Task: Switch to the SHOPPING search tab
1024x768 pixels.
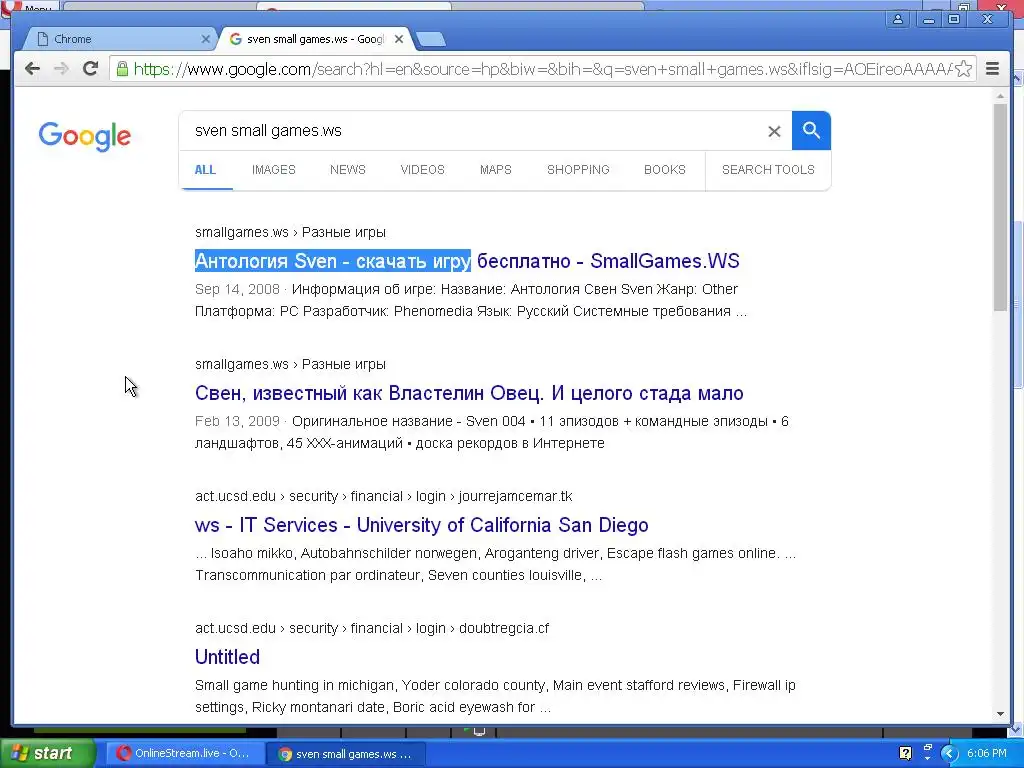Action: click(578, 170)
